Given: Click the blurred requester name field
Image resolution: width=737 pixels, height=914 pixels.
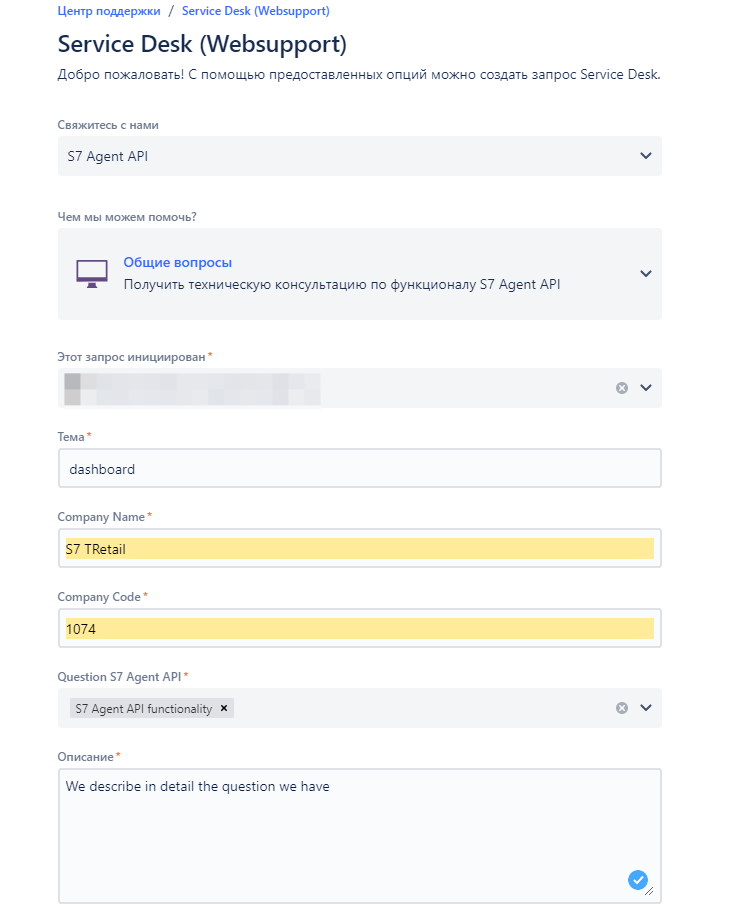Looking at the screenshot, I should coord(192,389).
